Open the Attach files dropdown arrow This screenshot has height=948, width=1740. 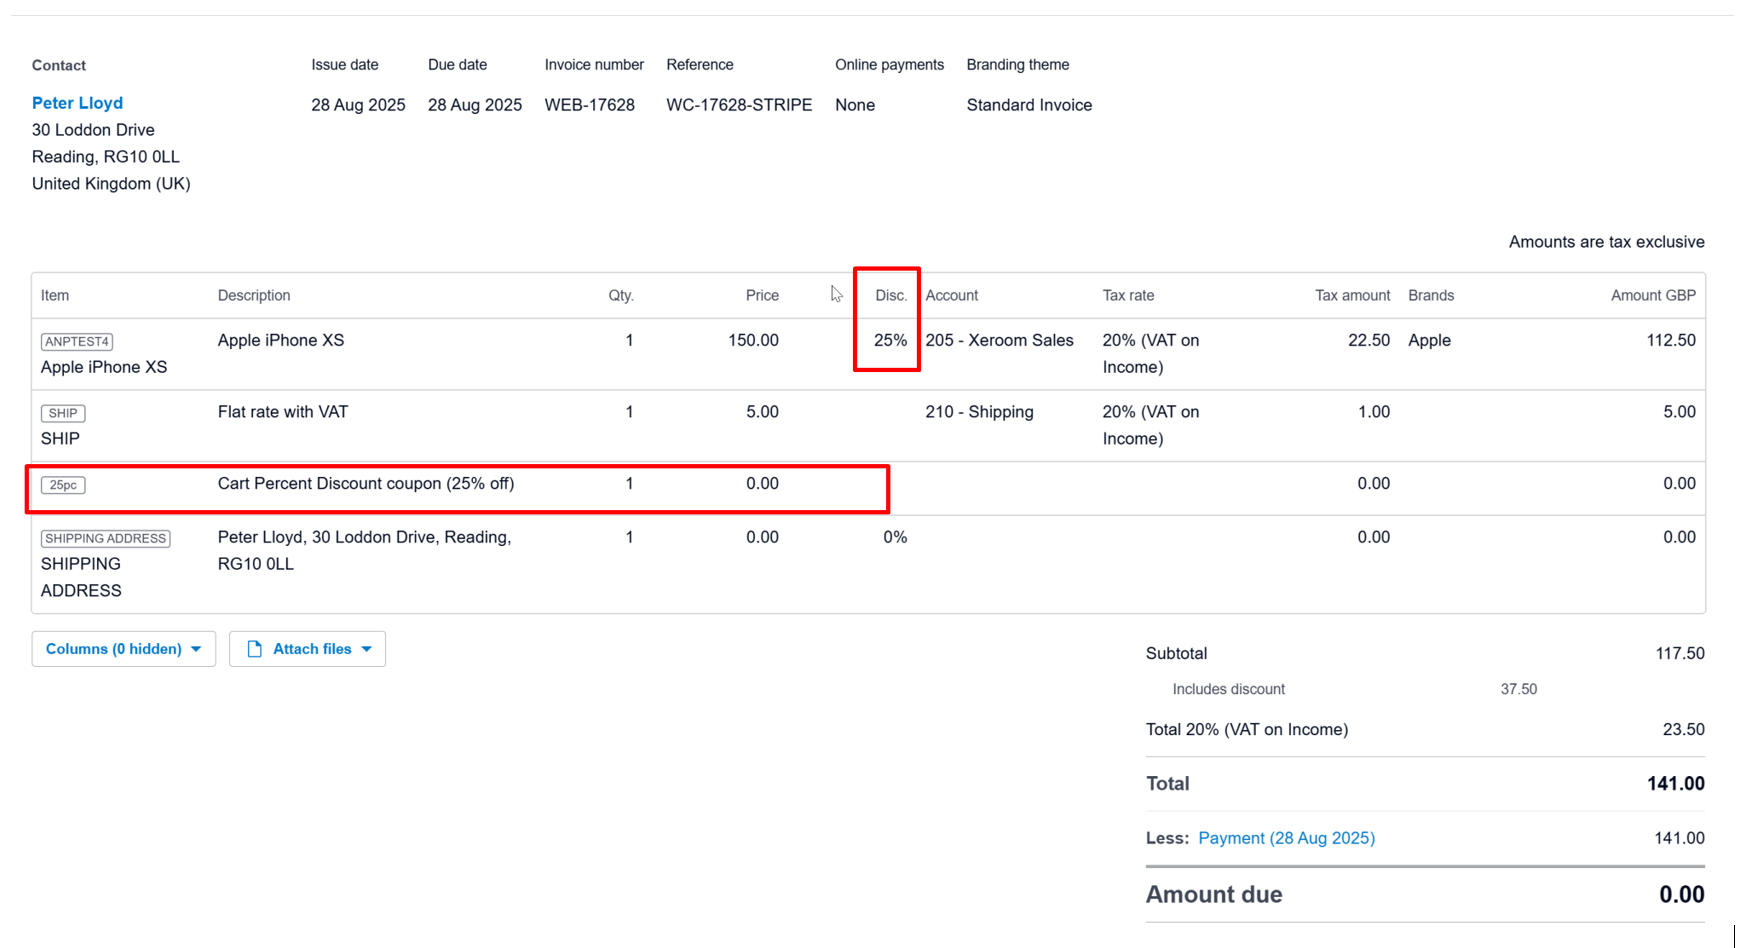(x=367, y=649)
